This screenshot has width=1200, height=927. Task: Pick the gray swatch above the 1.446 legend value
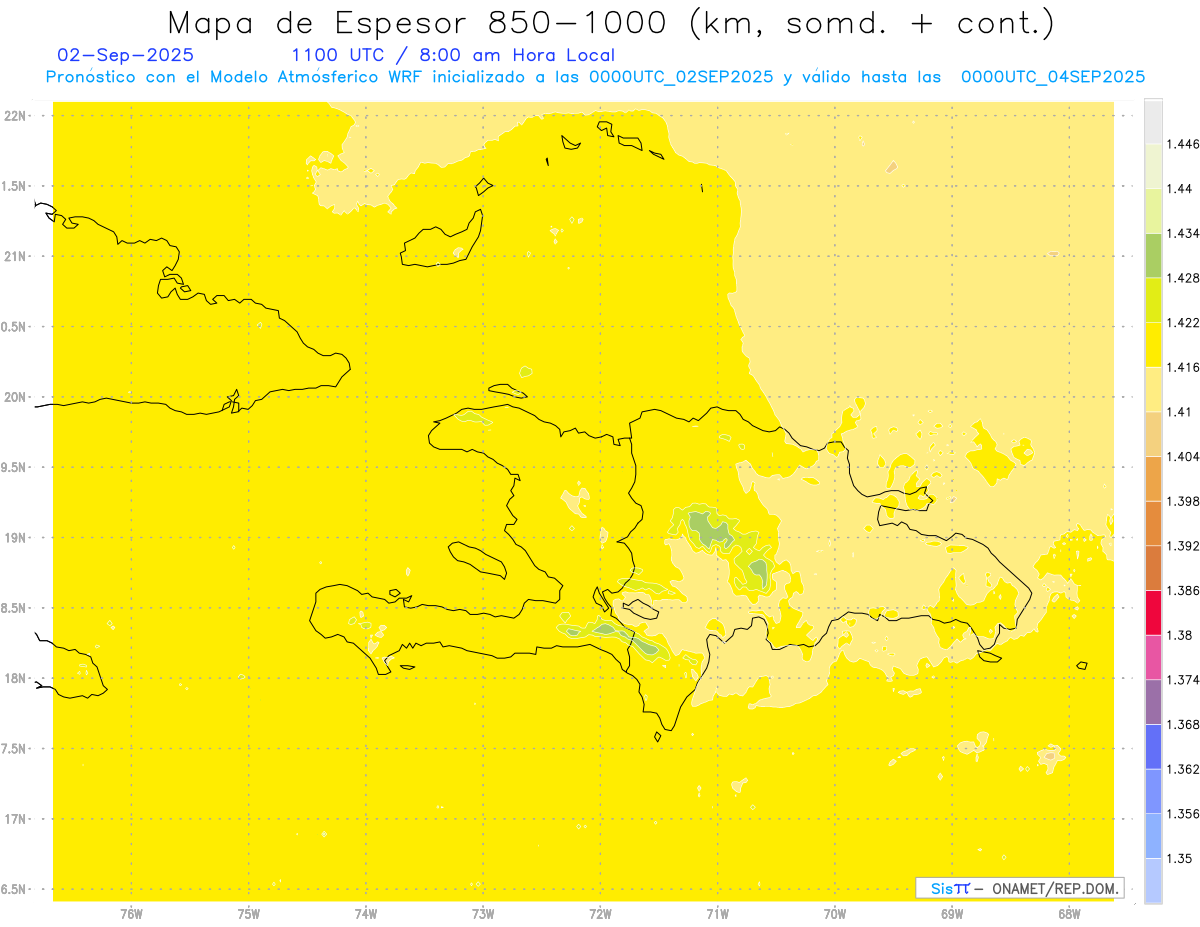(x=1153, y=121)
